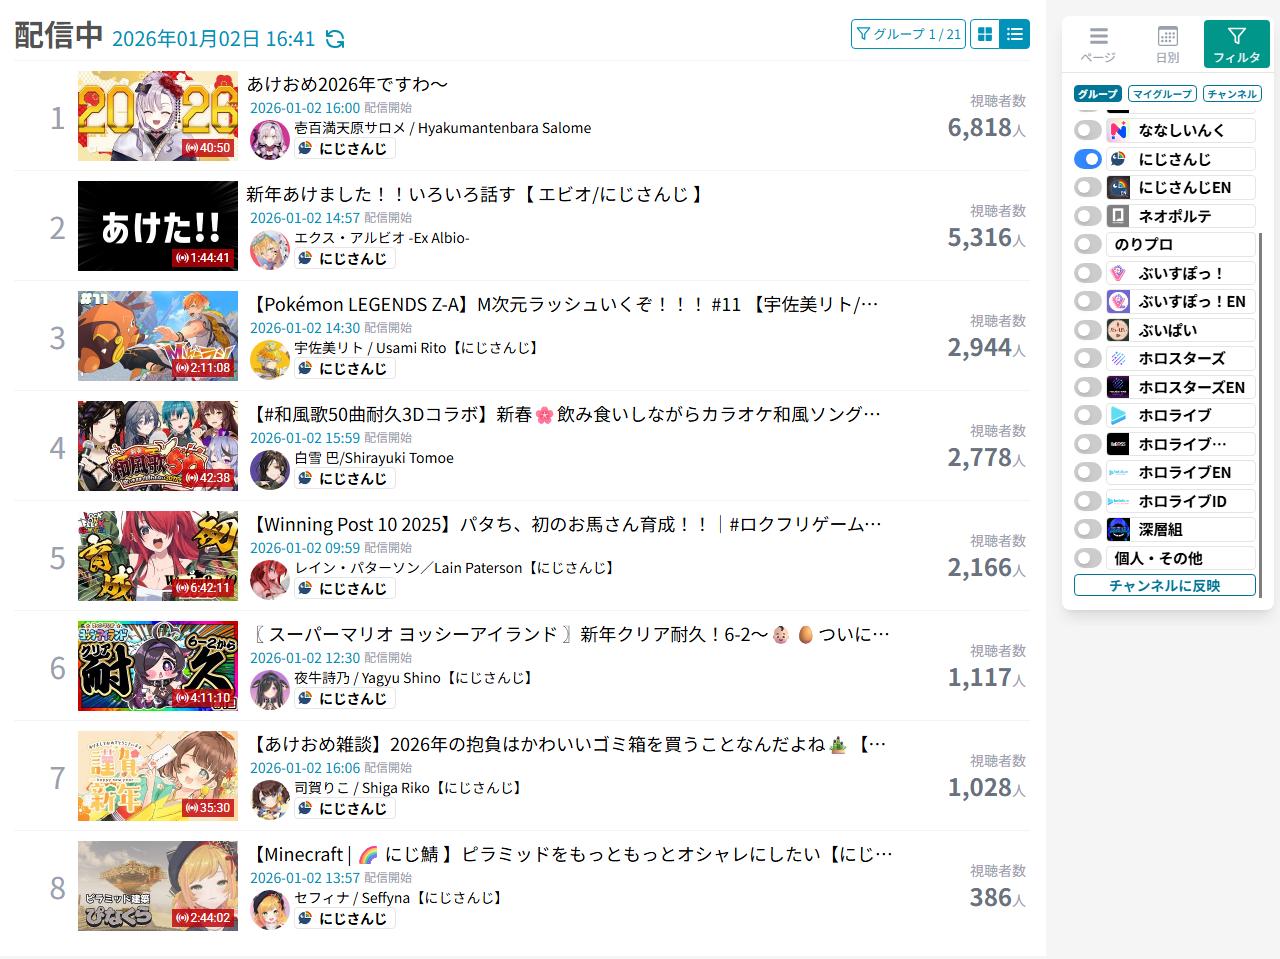1280x959 pixels.
Task: Select the チャンネル filter tab
Action: tap(1231, 94)
